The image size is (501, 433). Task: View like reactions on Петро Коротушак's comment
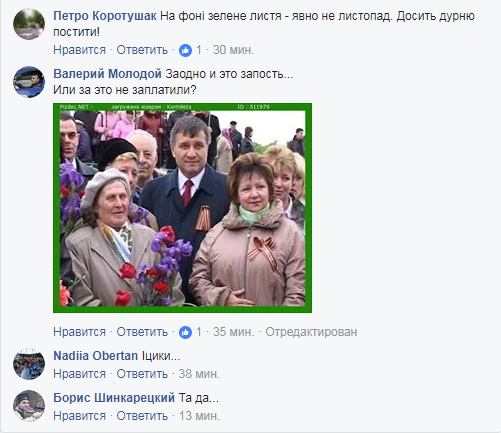[190, 50]
